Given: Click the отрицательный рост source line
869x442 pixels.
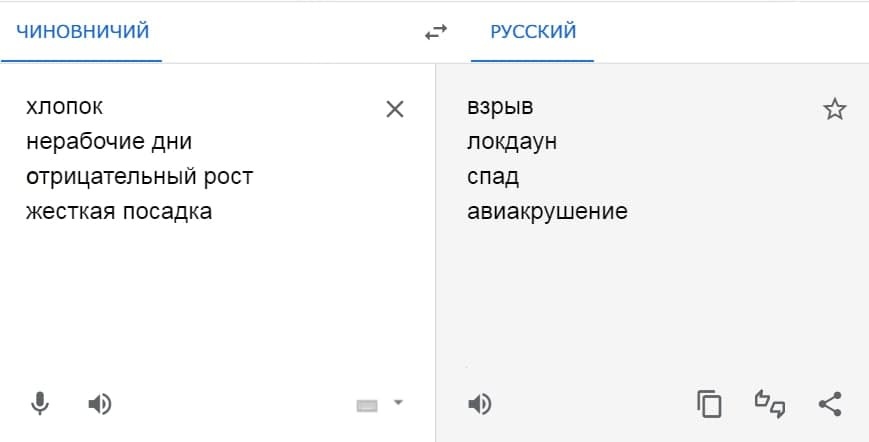Looking at the screenshot, I should coord(139,176).
